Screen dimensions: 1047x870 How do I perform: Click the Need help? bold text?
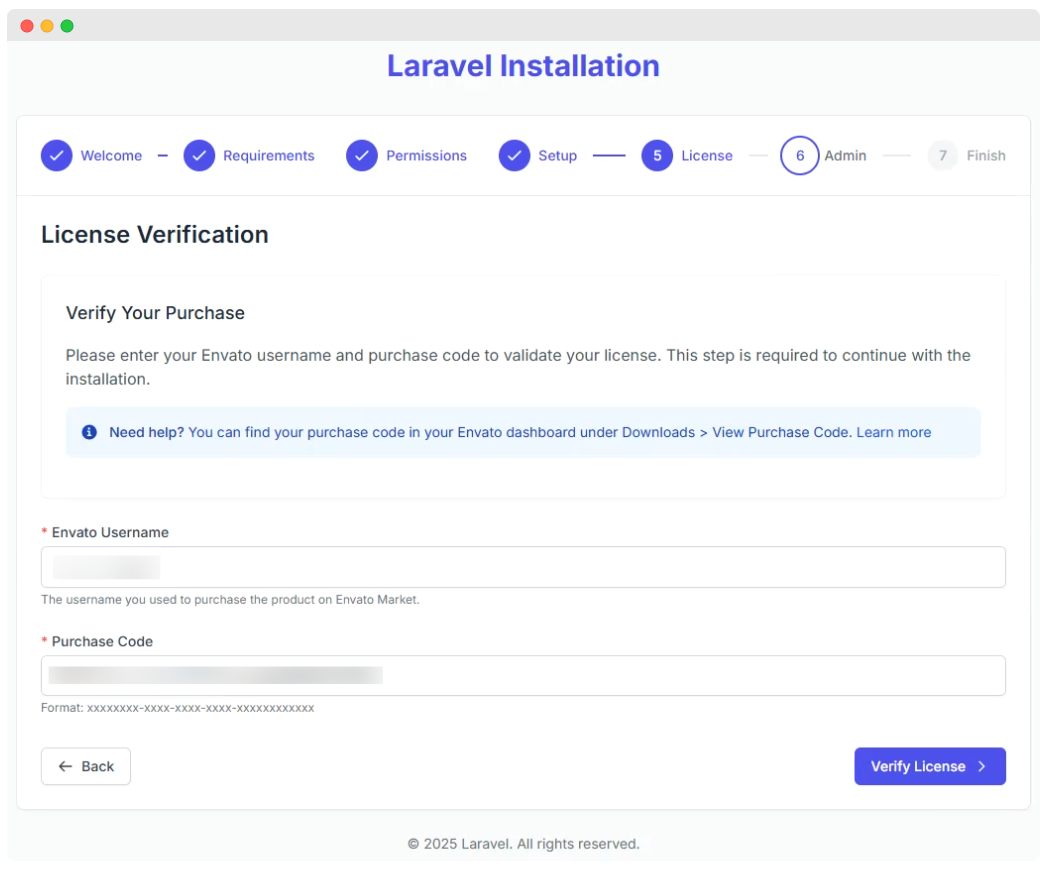point(146,432)
